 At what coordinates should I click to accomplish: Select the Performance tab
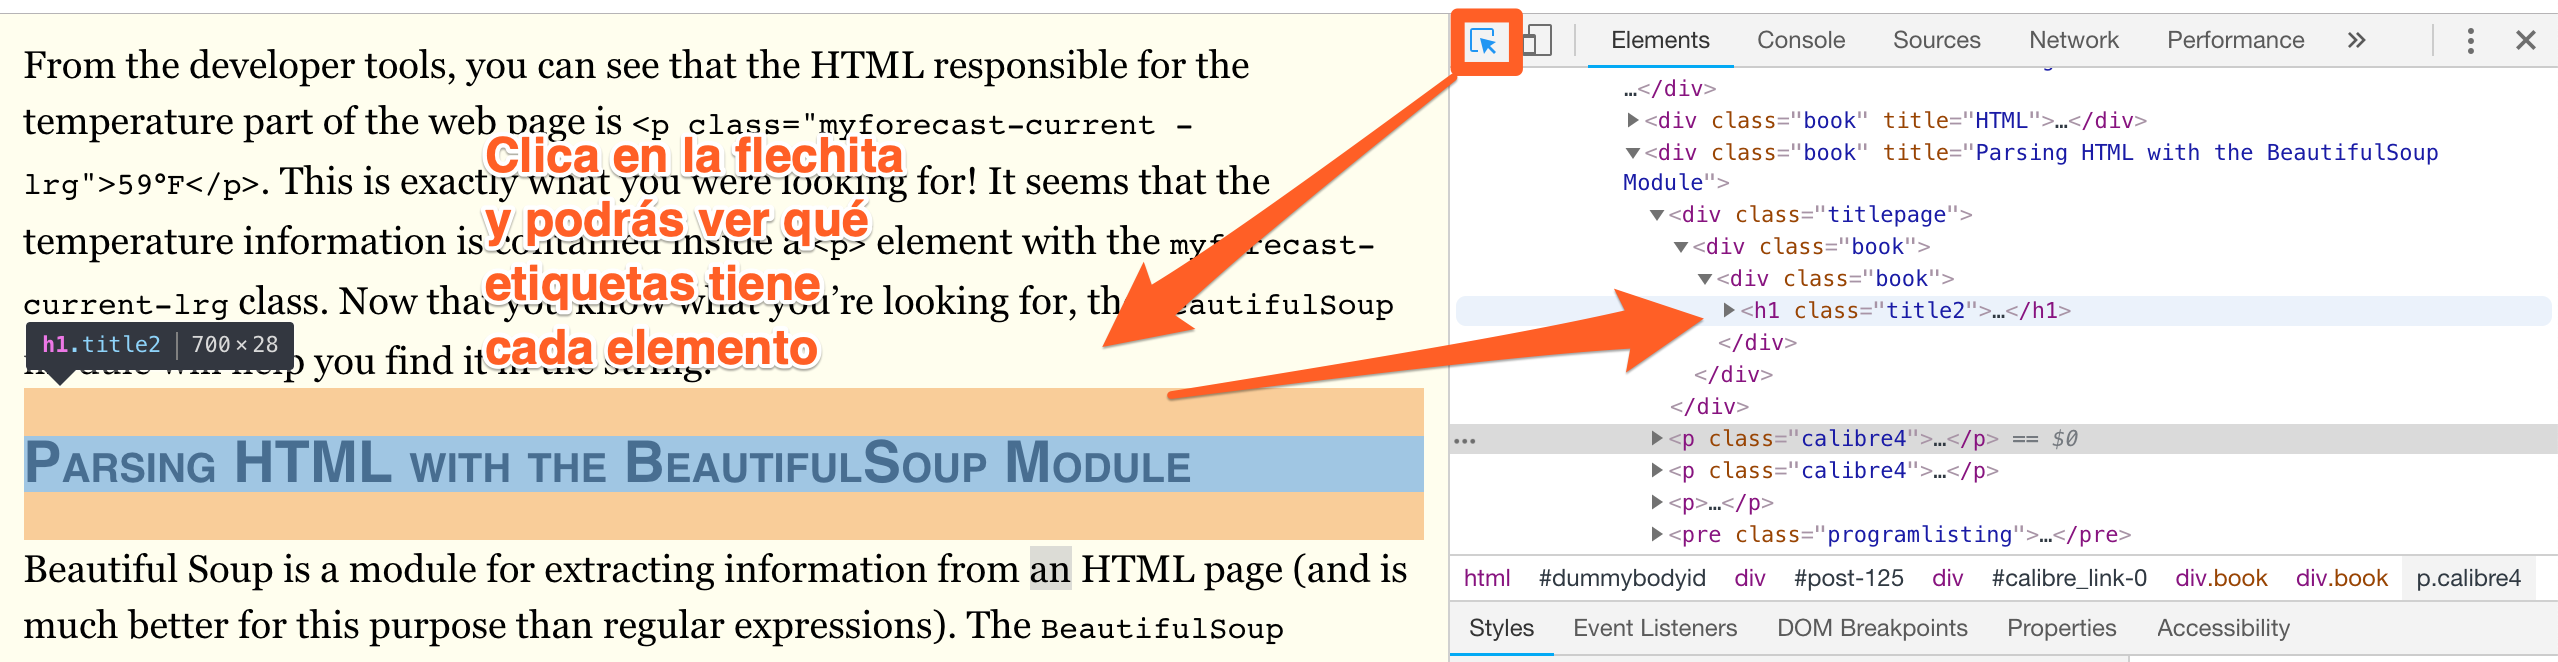[x=2235, y=40]
